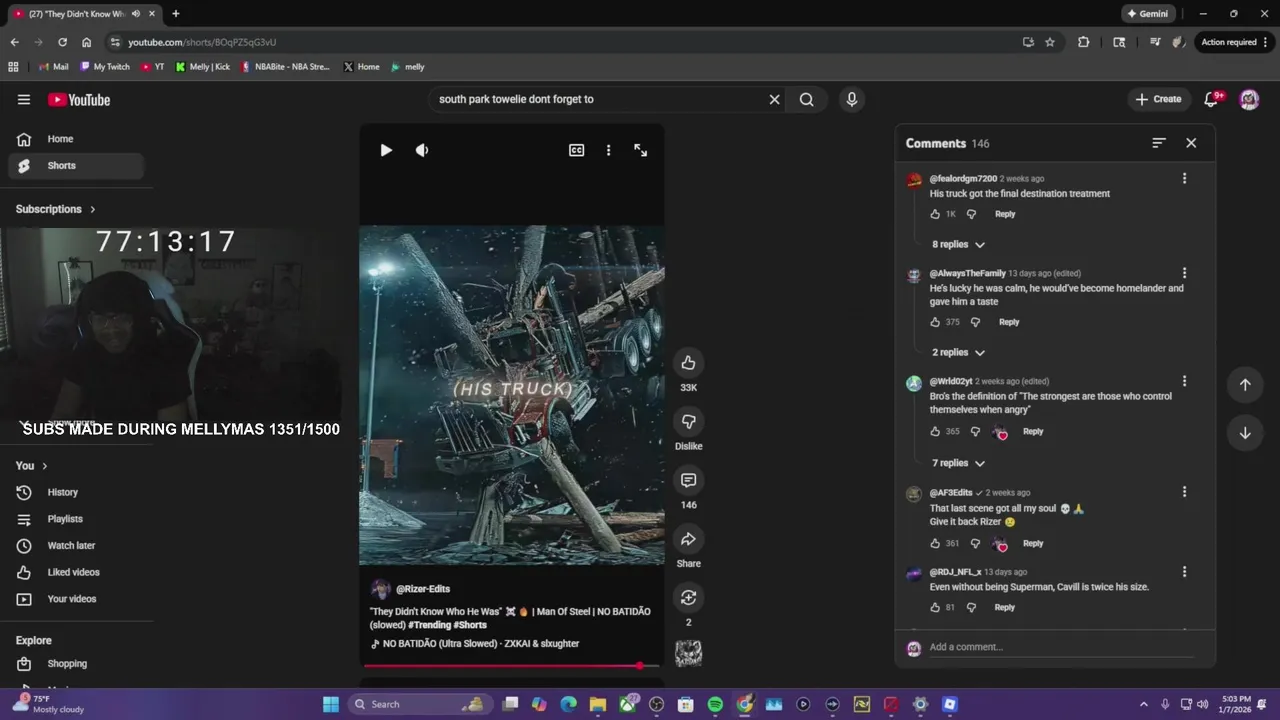
Task: Mute the Shorts video volume
Action: click(422, 150)
